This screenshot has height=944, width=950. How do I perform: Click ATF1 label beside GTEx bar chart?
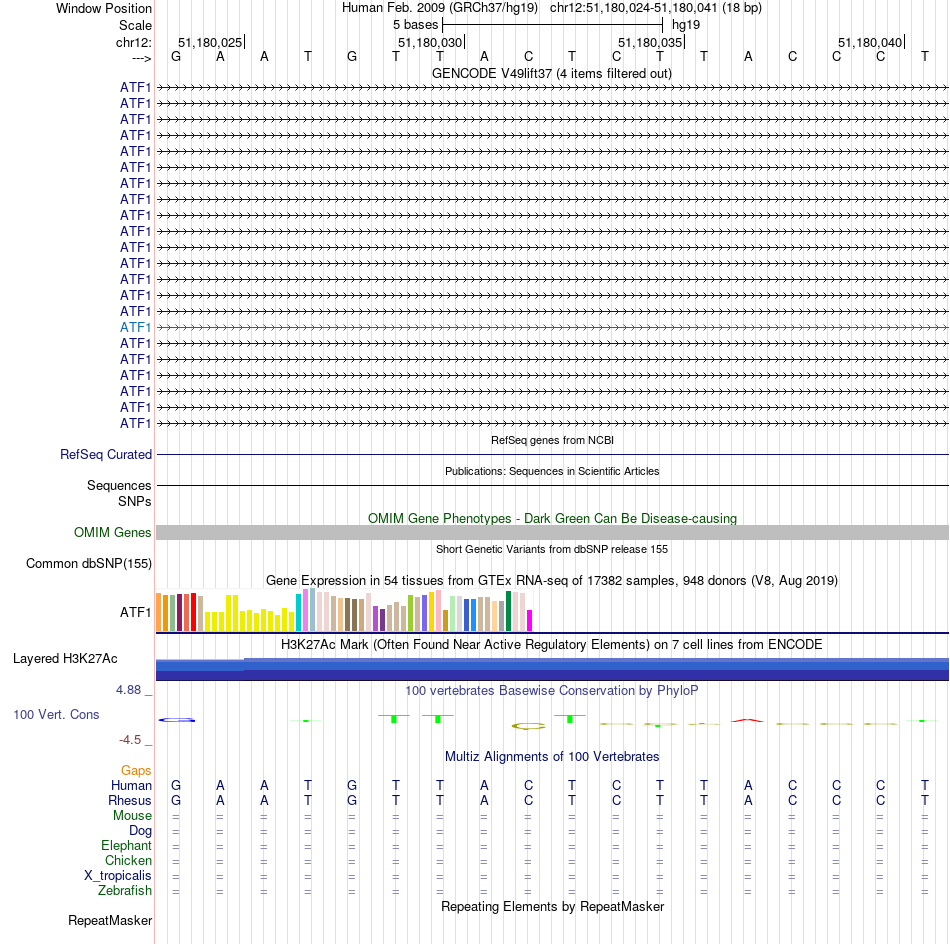135,613
